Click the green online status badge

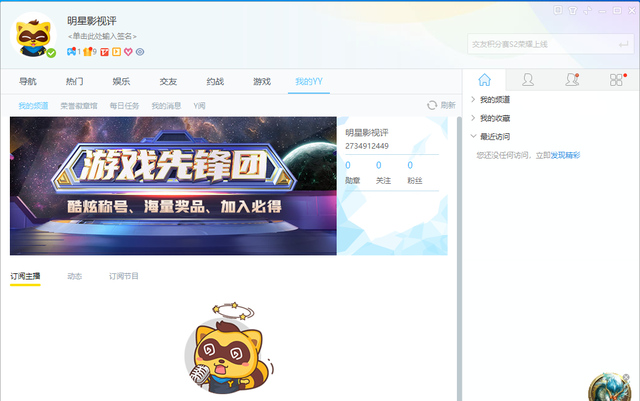click(51, 53)
